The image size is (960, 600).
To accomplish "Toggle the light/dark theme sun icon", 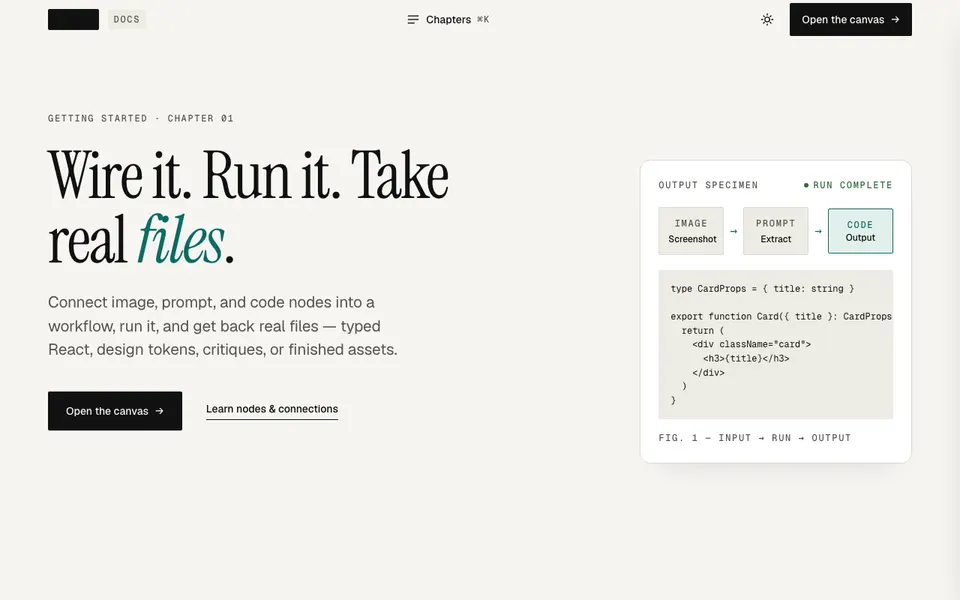I will click(x=767, y=20).
